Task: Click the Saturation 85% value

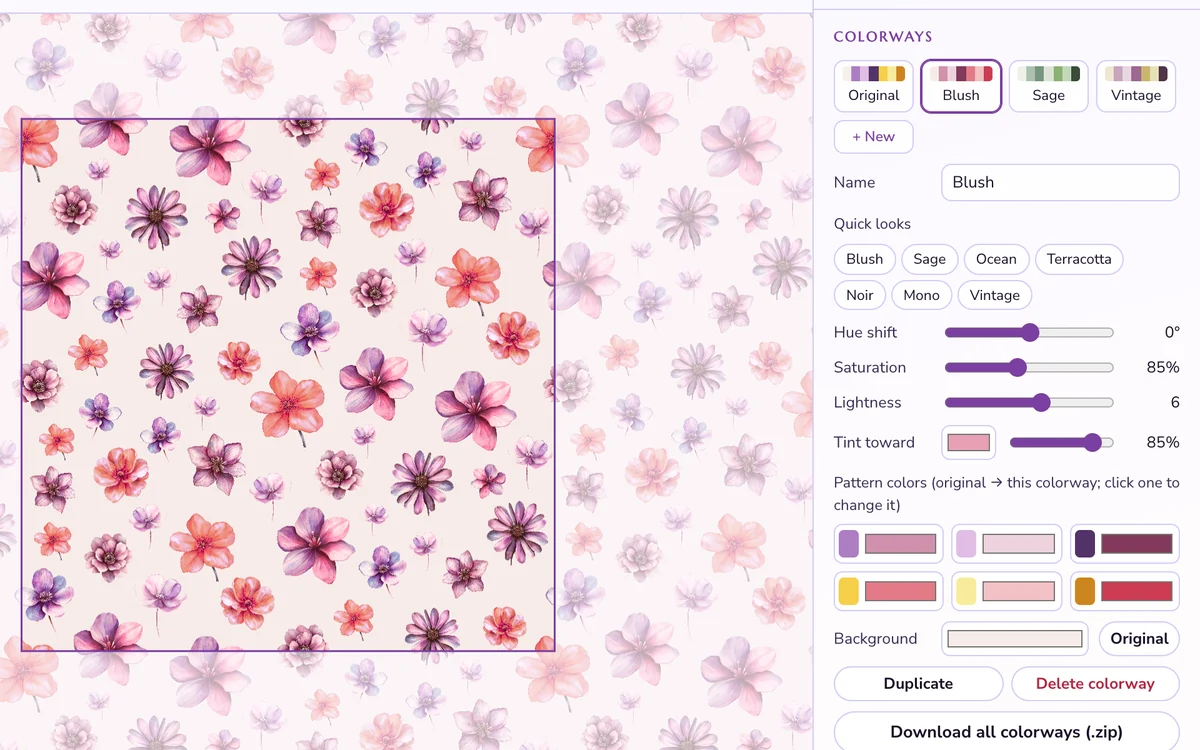Action: point(1163,367)
